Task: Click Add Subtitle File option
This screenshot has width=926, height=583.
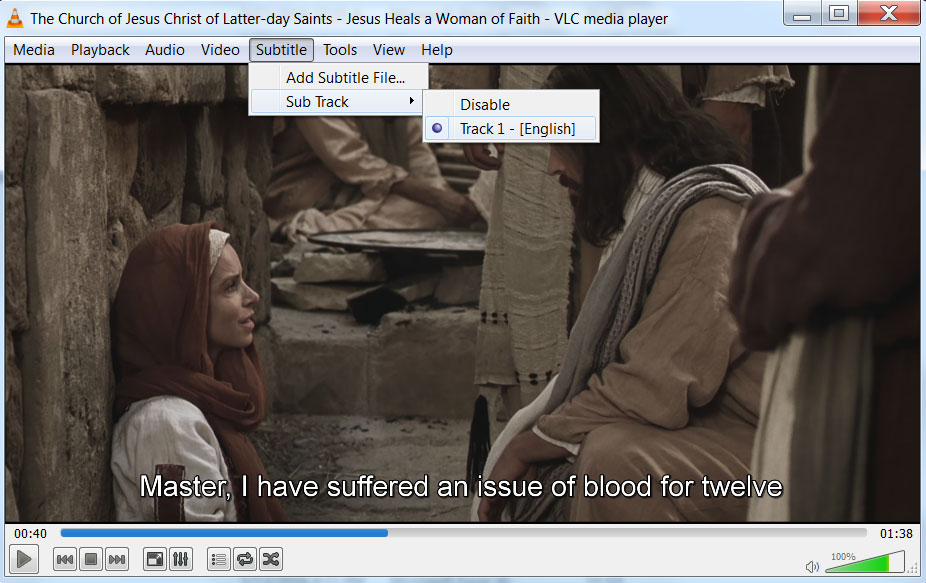Action: click(344, 77)
